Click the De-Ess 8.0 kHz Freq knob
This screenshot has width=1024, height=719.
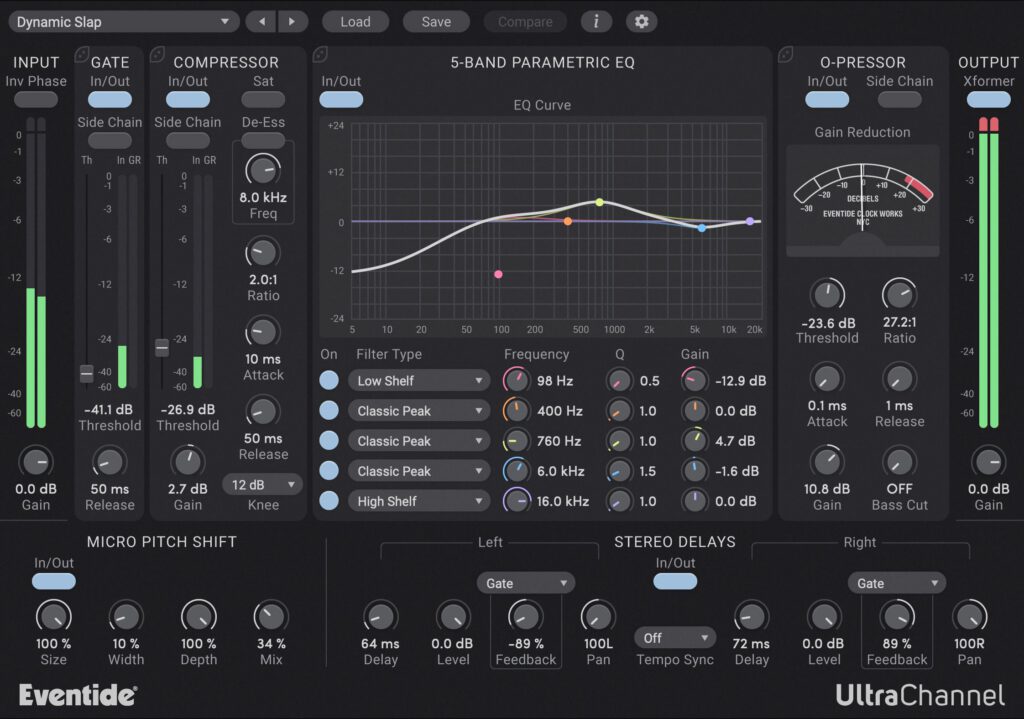coord(263,170)
